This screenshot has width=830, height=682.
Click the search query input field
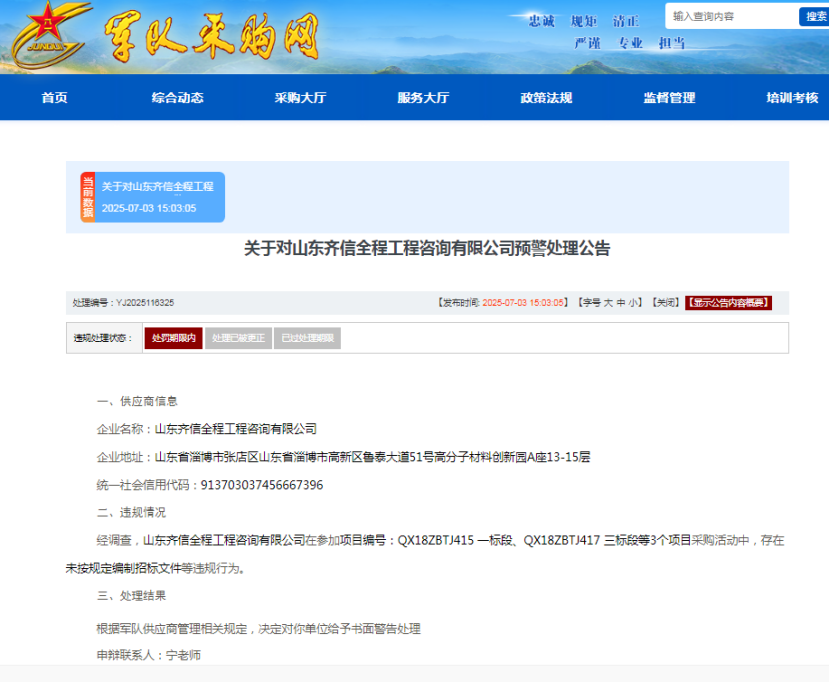(733, 16)
